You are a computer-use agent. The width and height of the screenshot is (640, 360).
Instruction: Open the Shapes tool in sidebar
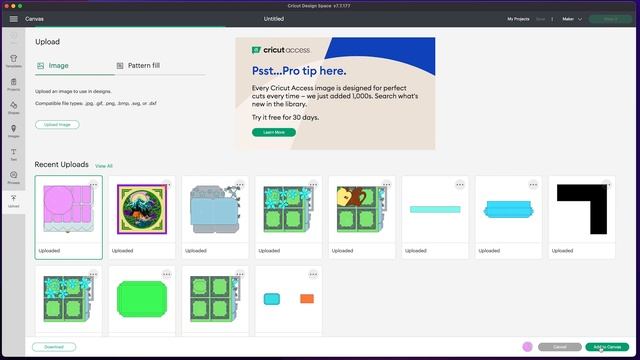coord(13,108)
